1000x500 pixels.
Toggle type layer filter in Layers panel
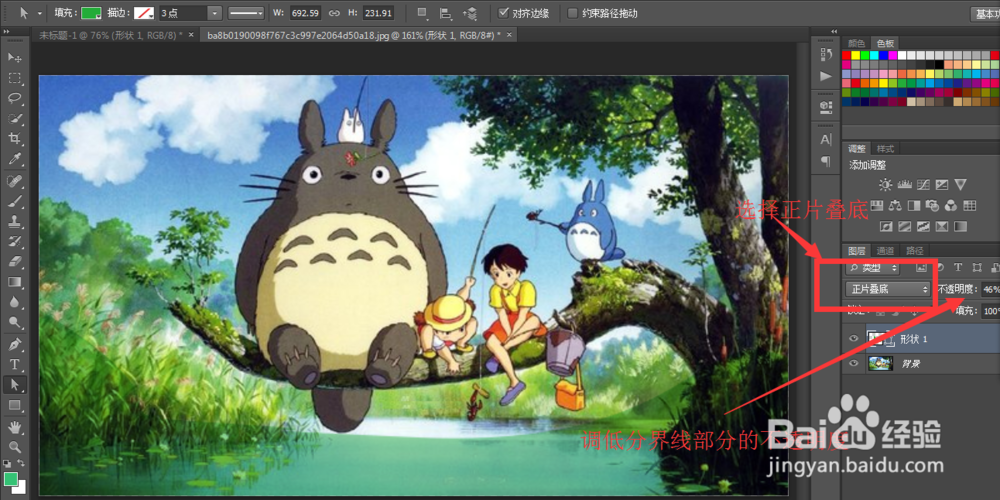(x=957, y=267)
